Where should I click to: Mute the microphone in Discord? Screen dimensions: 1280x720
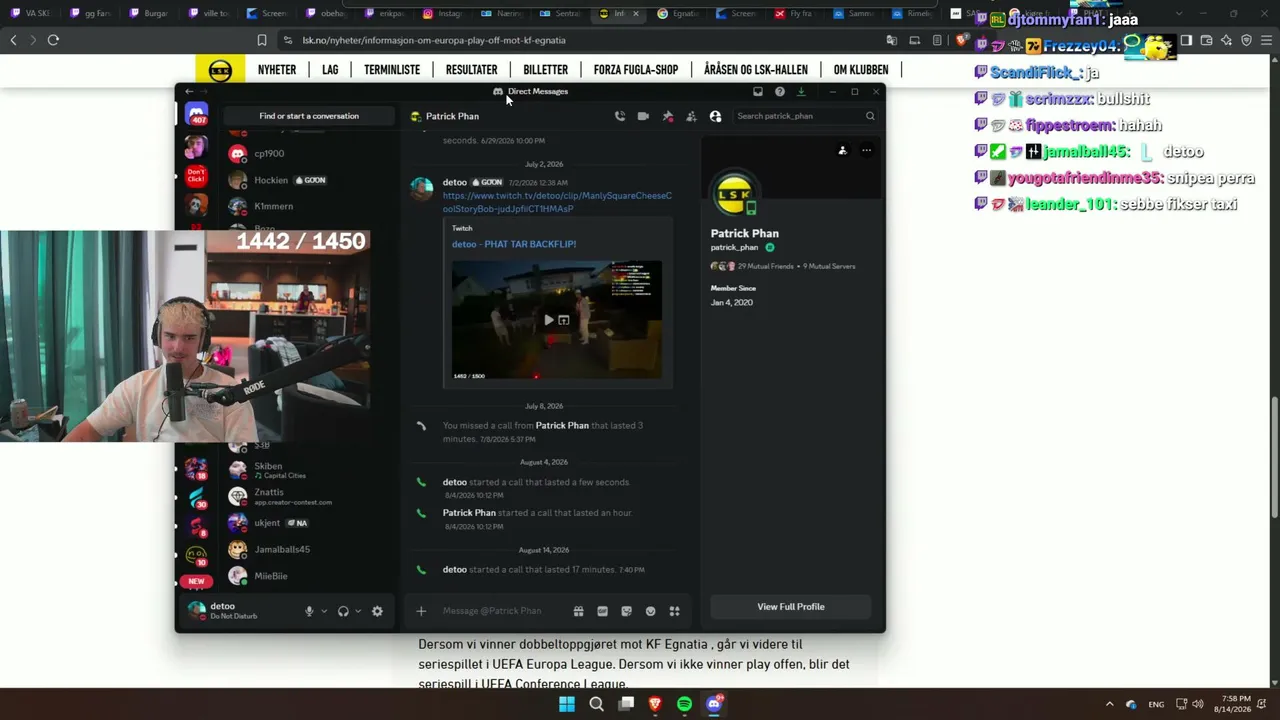pos(309,611)
